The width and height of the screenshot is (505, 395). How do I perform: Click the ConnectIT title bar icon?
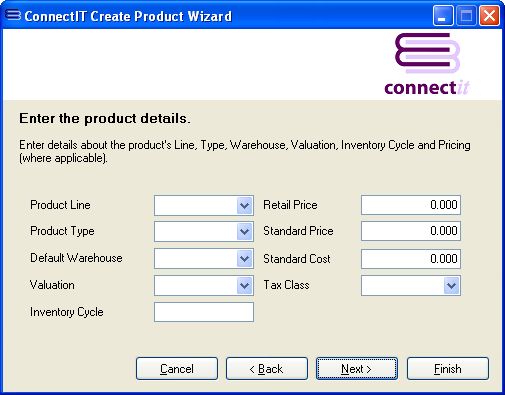[x=13, y=15]
